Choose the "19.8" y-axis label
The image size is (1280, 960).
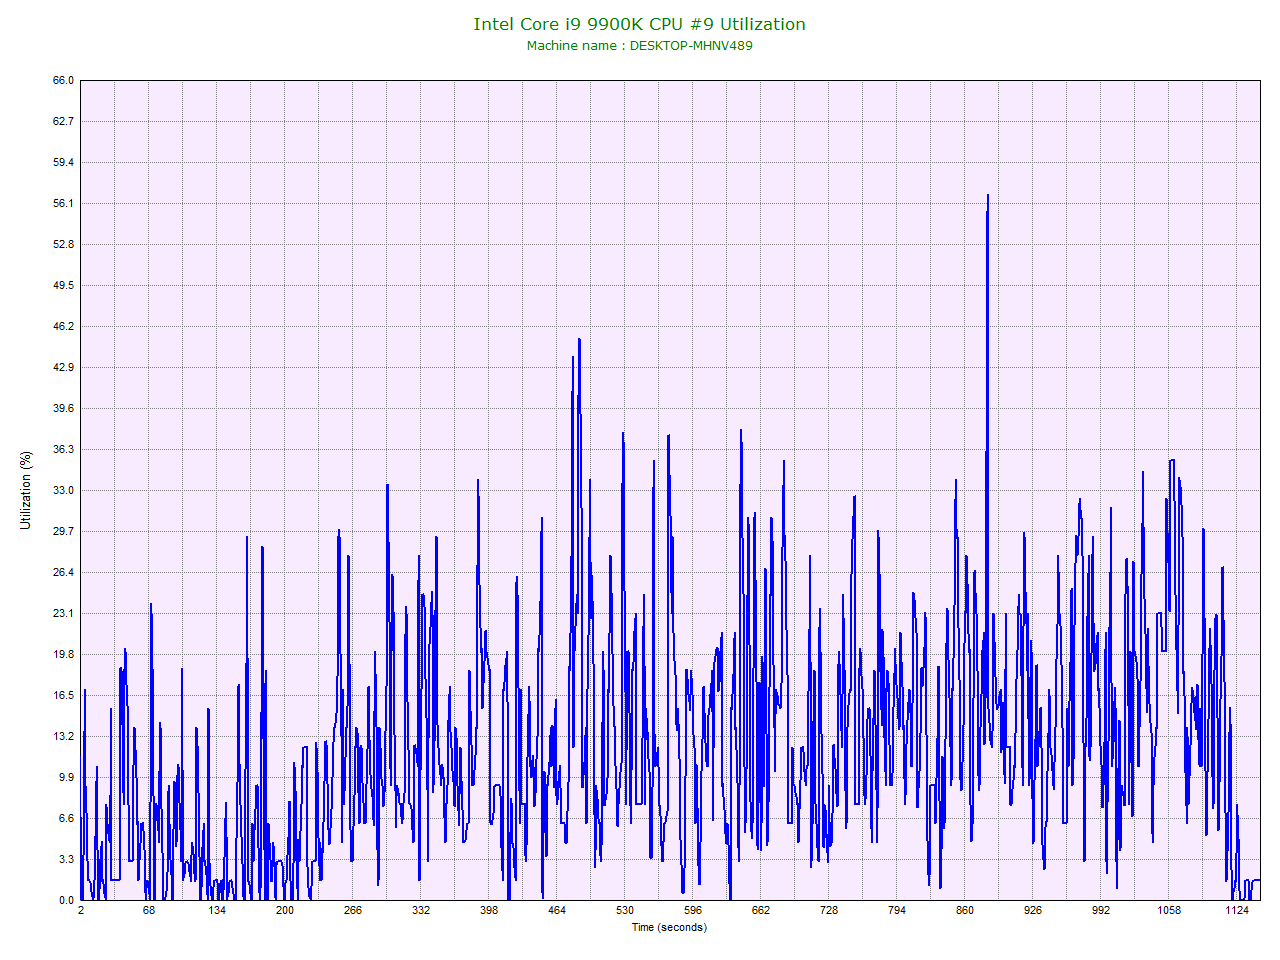pyautogui.click(x=64, y=655)
